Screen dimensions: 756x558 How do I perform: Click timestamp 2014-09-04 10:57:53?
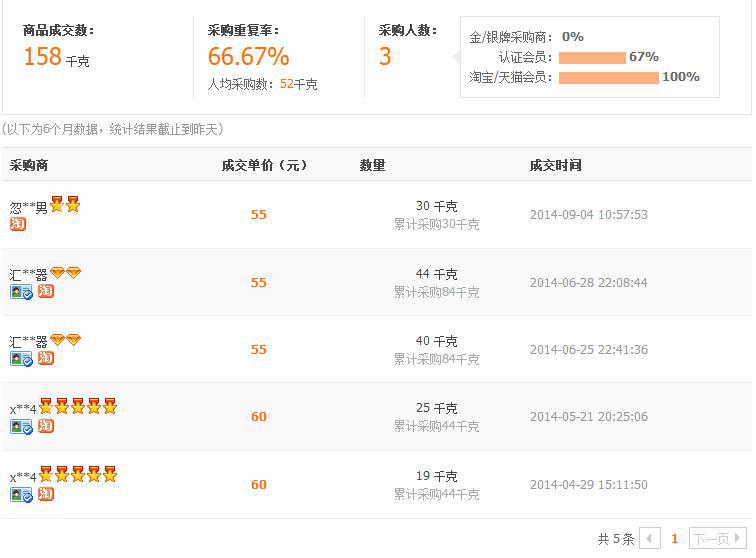coord(589,215)
